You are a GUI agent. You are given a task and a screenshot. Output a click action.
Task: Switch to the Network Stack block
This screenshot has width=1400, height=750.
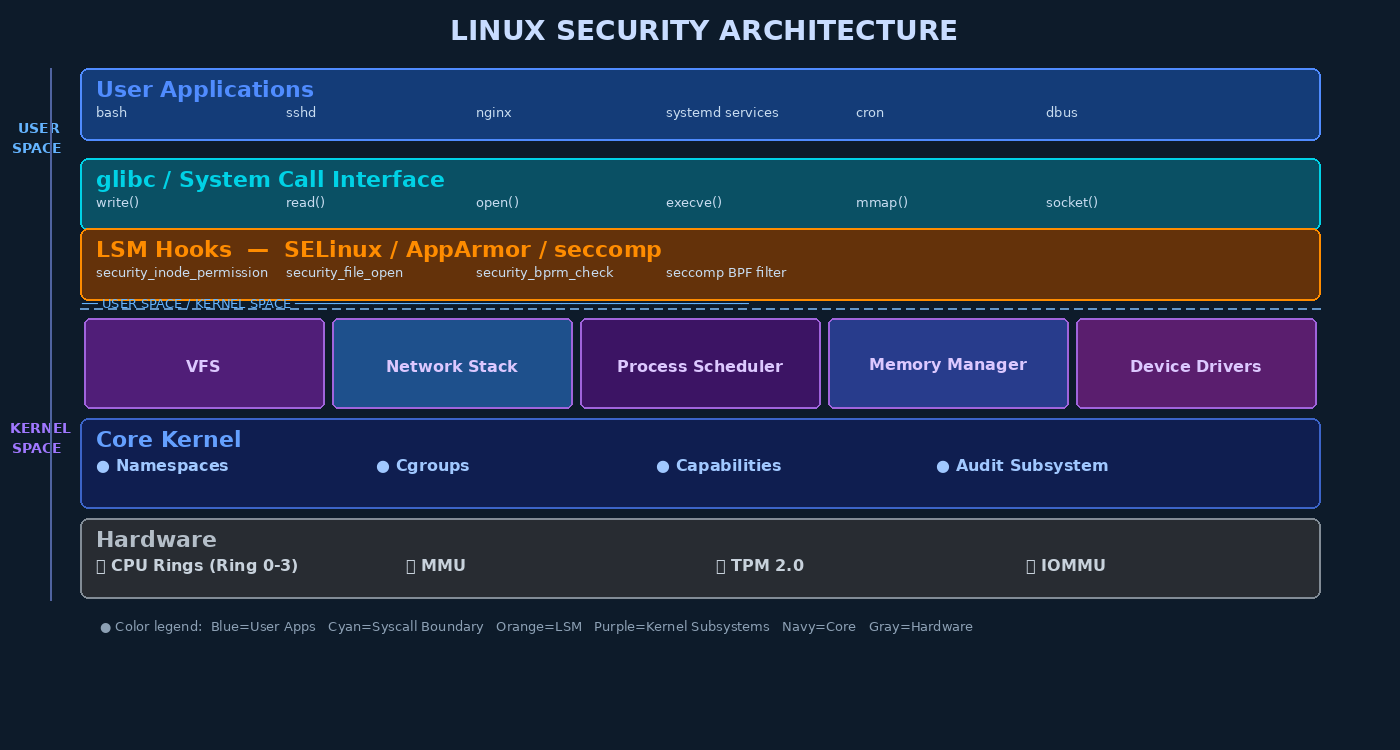point(452,365)
